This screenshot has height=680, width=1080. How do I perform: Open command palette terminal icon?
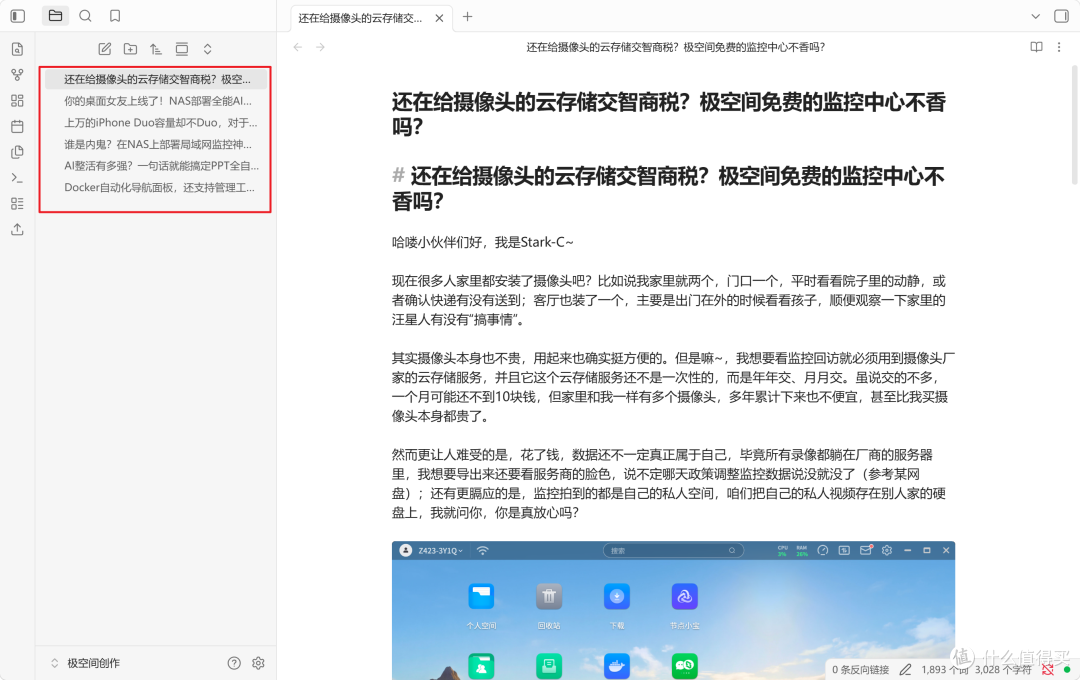[17, 178]
